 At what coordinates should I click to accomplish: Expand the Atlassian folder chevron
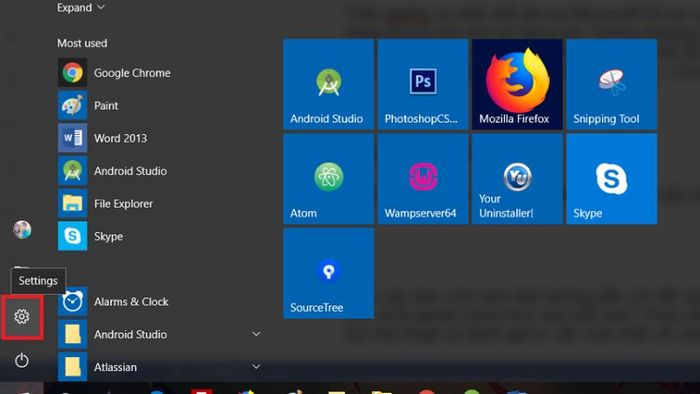(x=256, y=366)
